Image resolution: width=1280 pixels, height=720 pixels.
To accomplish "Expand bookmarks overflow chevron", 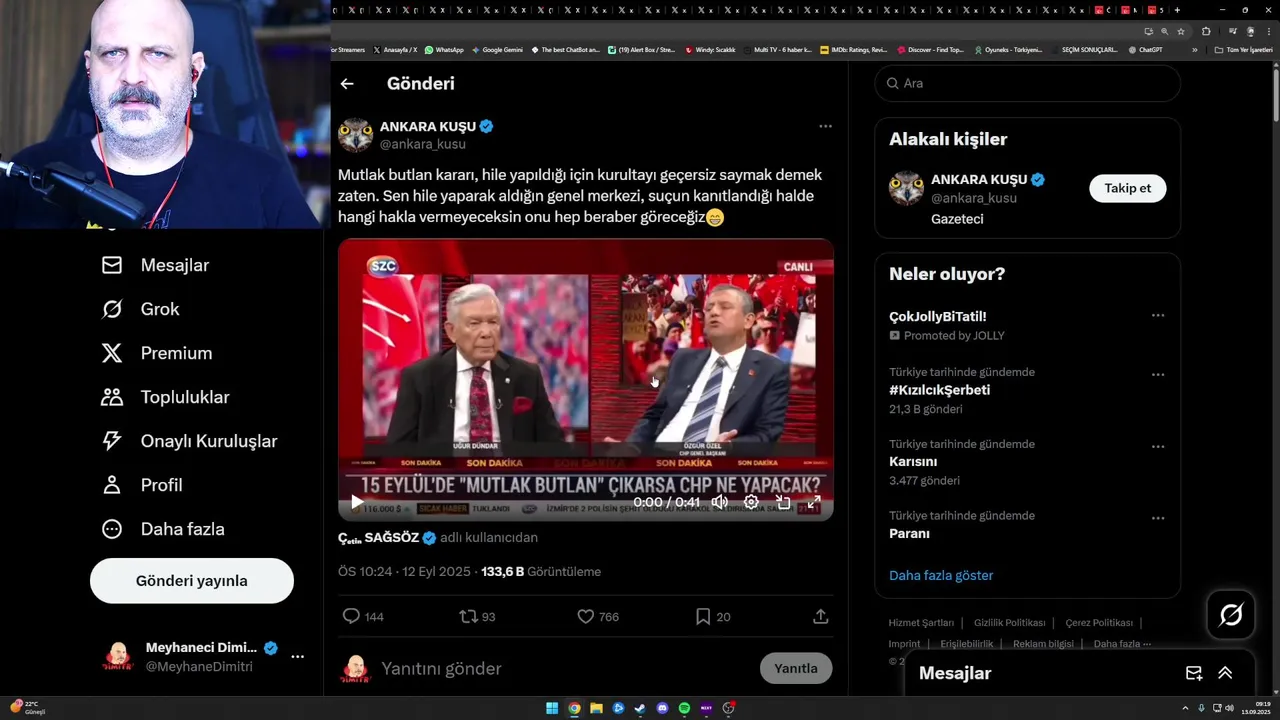I will pos(1194,49).
